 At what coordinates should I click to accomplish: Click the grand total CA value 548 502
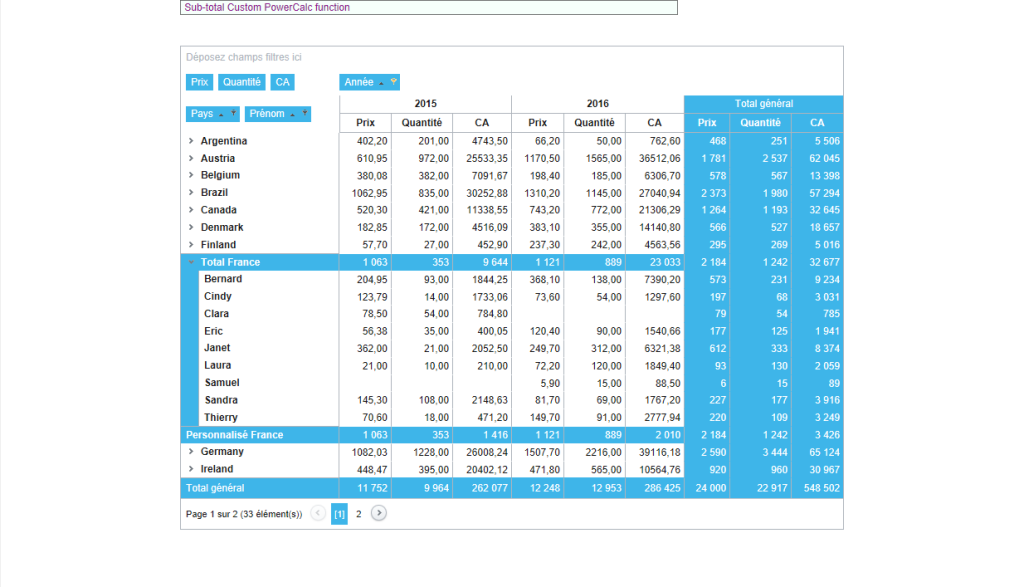tap(817, 488)
